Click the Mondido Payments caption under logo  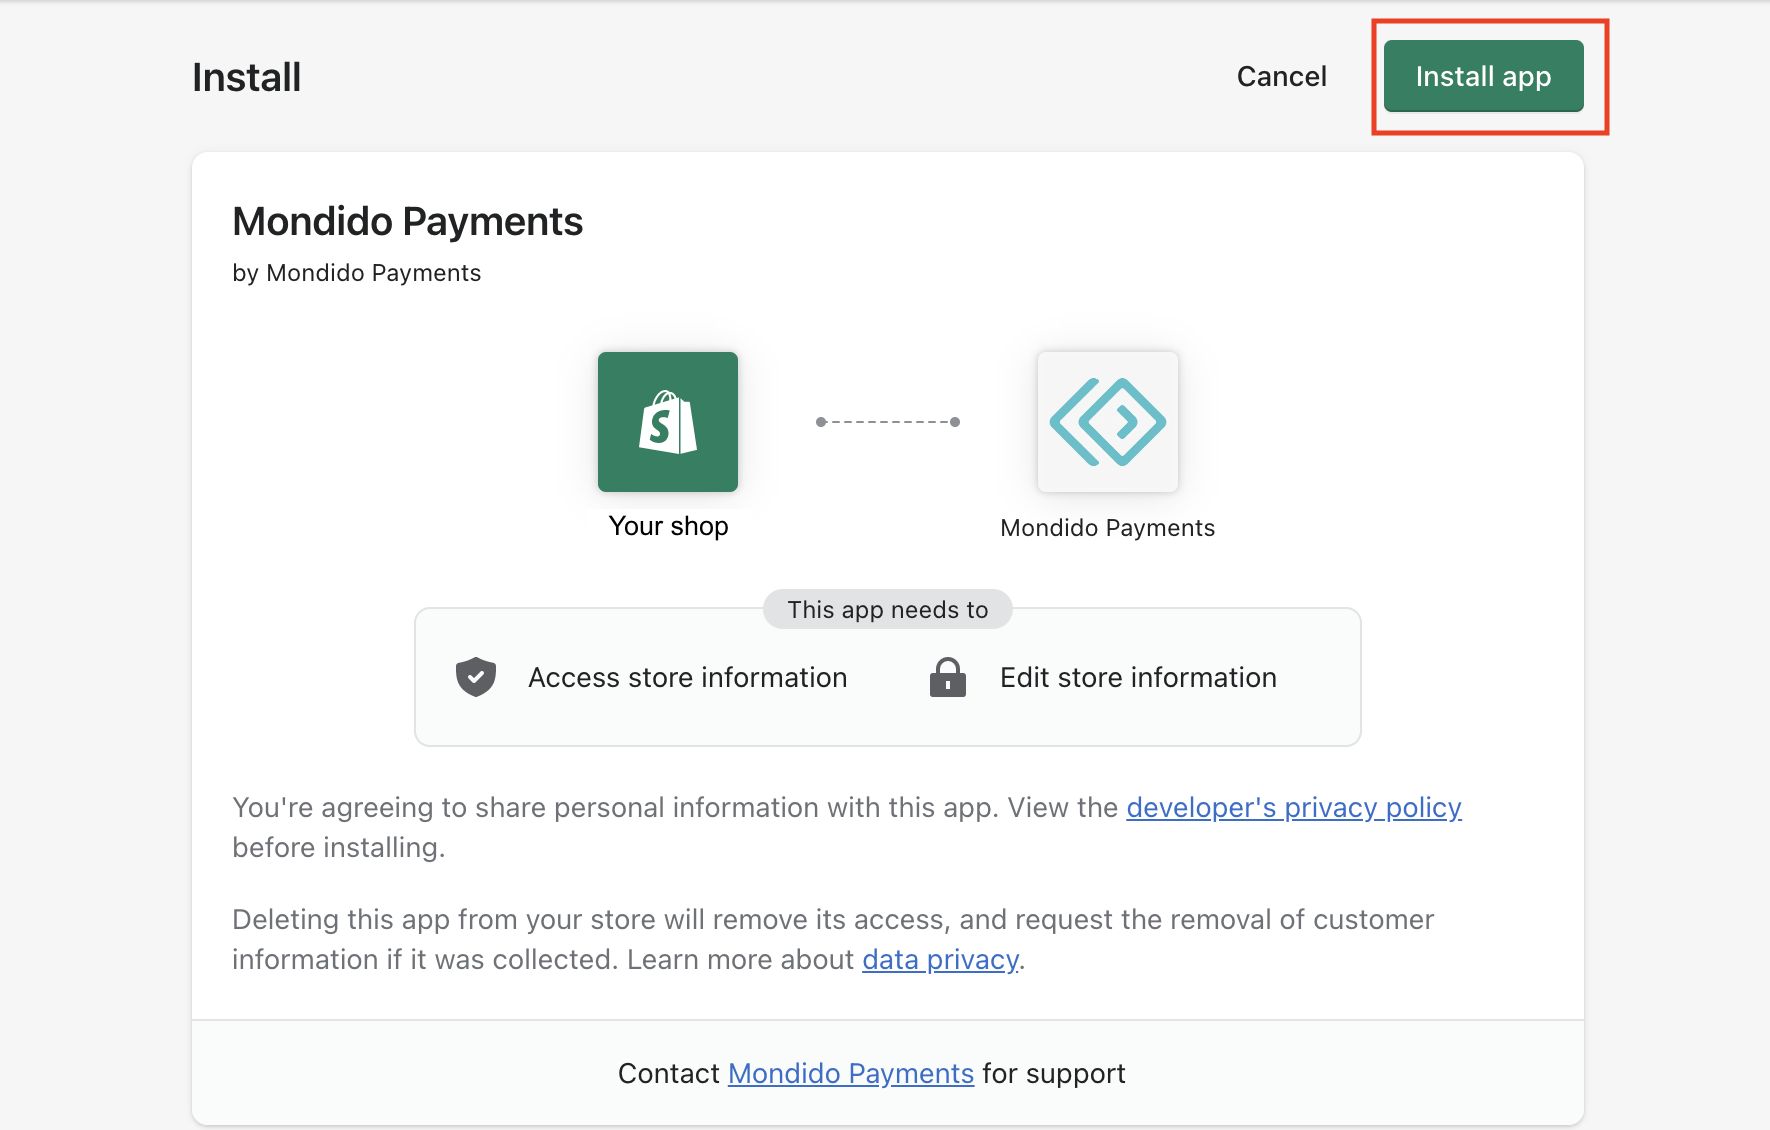click(1108, 528)
